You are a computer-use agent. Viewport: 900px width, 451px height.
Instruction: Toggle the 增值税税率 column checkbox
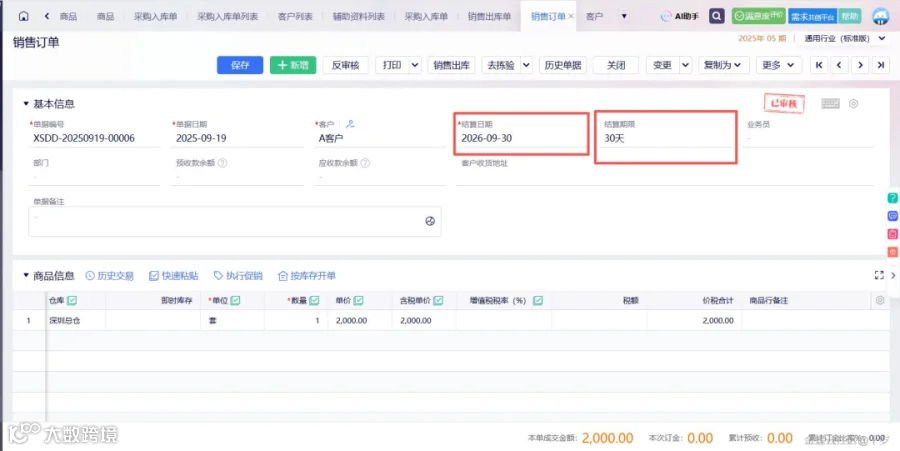pyautogui.click(x=538, y=300)
